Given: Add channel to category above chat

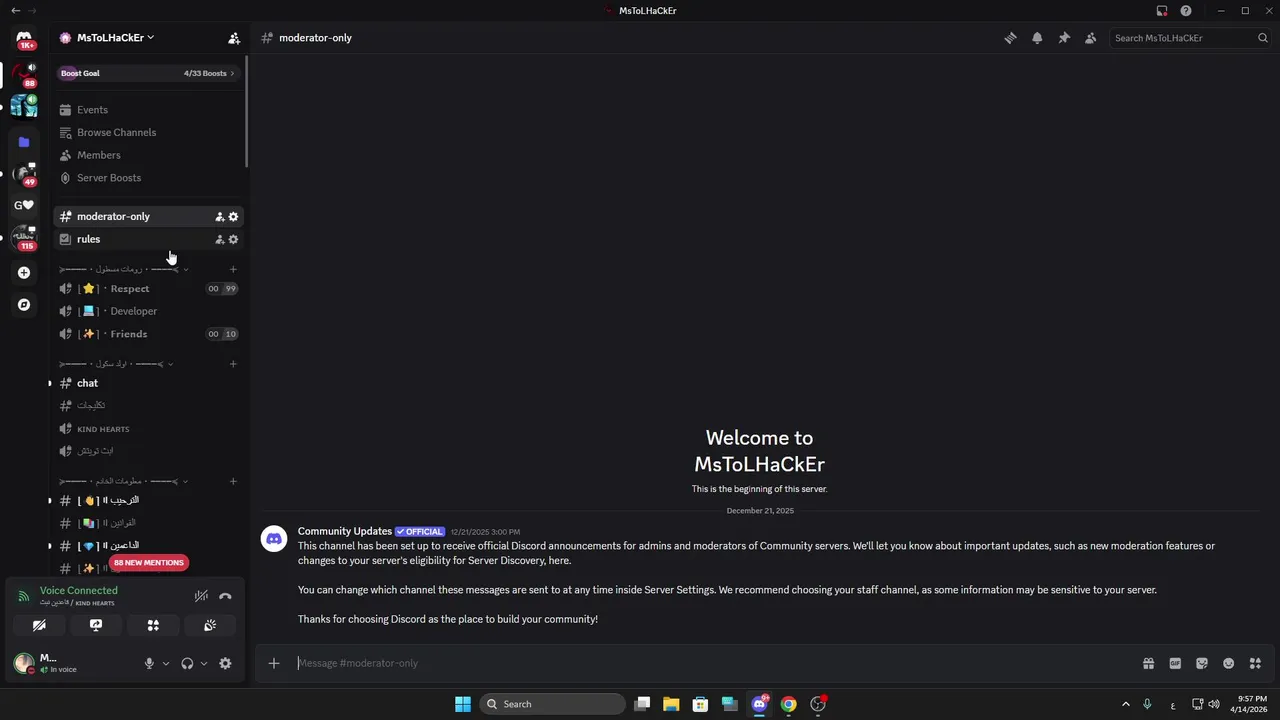Looking at the screenshot, I should coord(233,363).
